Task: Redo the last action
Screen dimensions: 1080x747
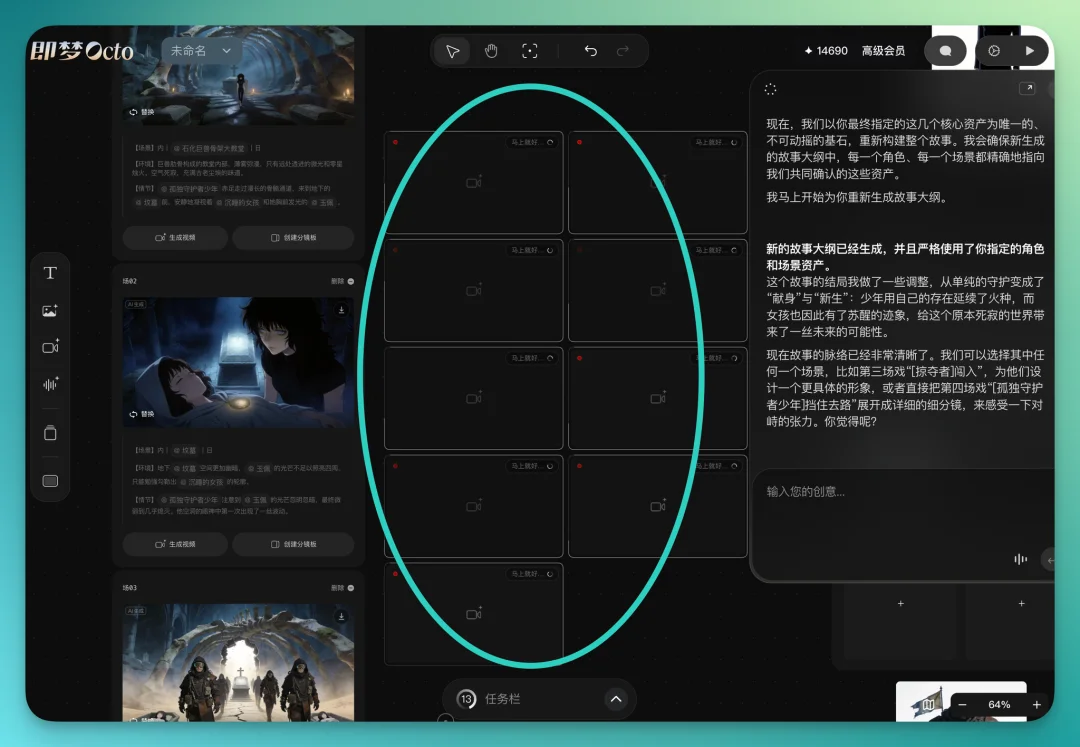Action: (622, 50)
